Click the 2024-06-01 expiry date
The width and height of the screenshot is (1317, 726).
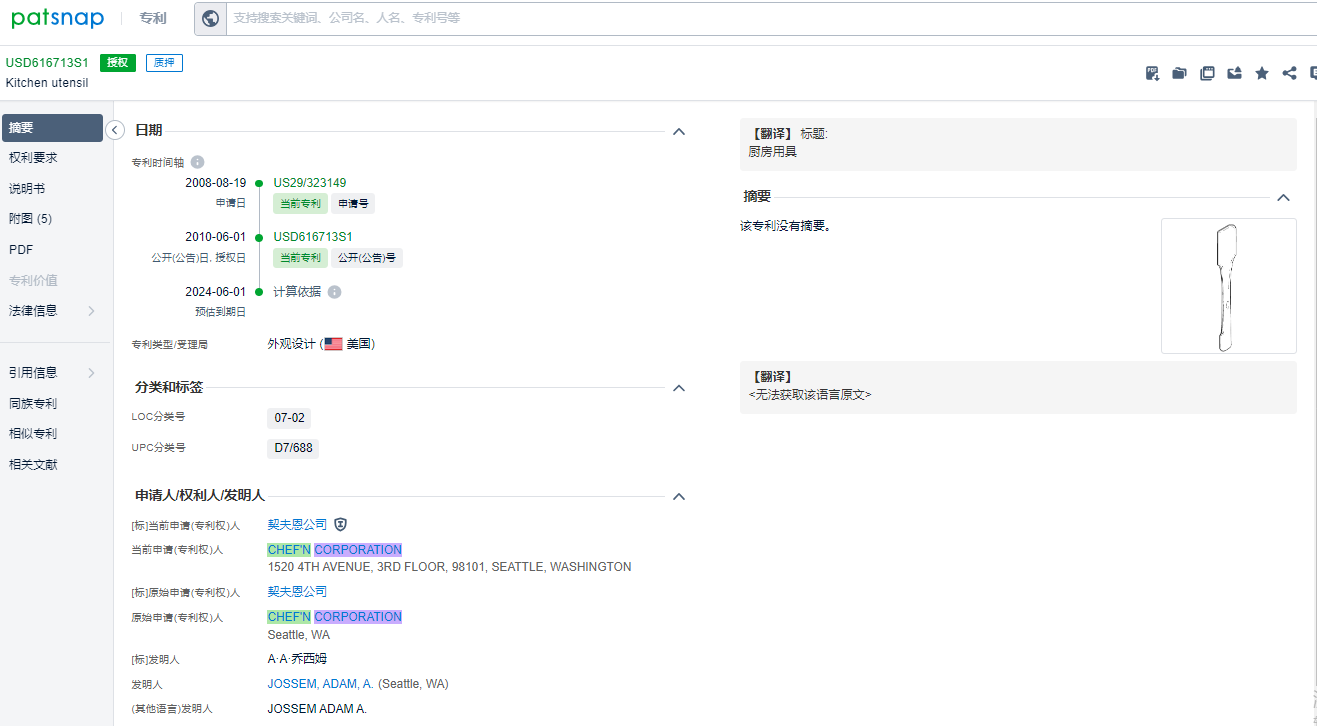point(215,292)
